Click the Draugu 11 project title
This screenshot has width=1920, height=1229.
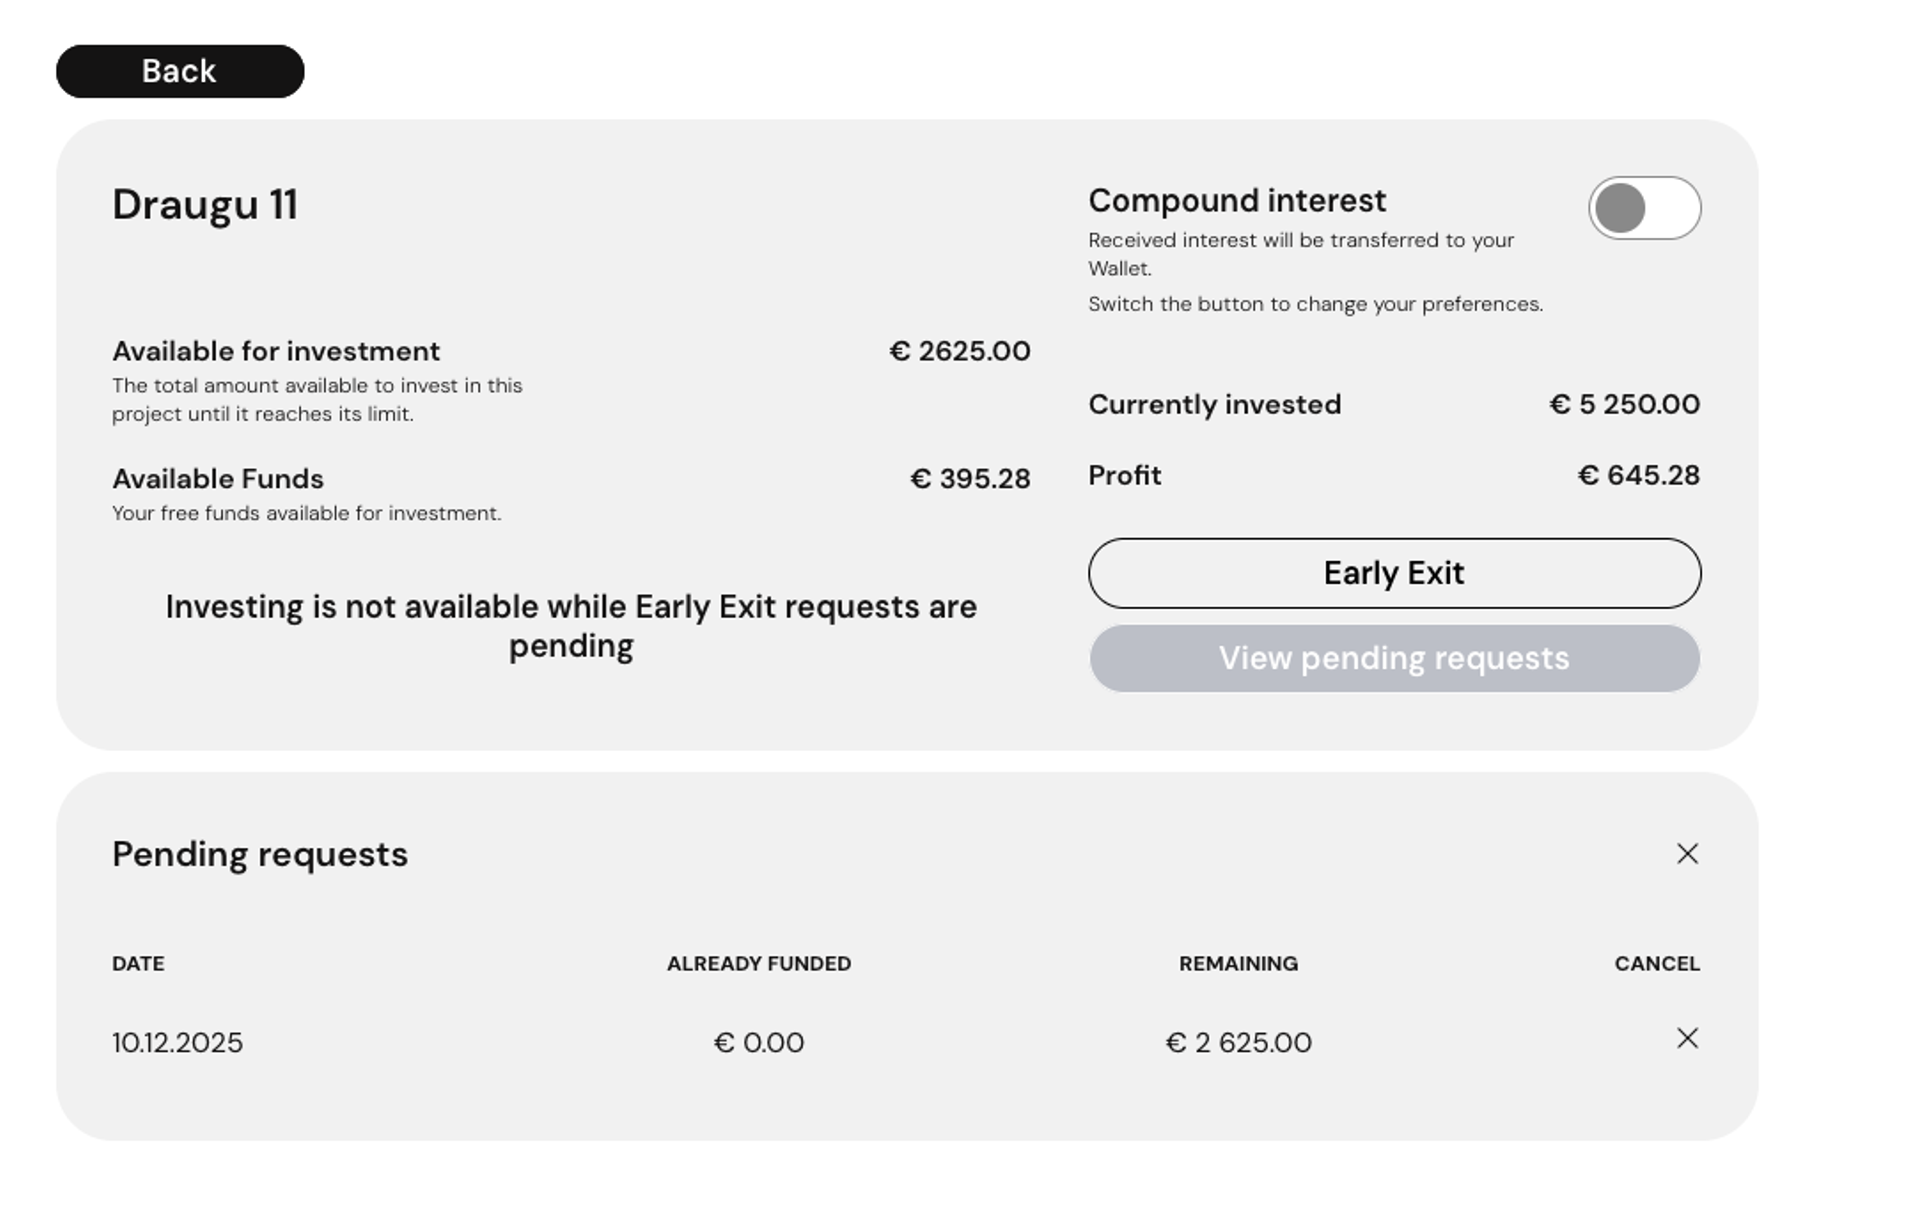[x=205, y=205]
